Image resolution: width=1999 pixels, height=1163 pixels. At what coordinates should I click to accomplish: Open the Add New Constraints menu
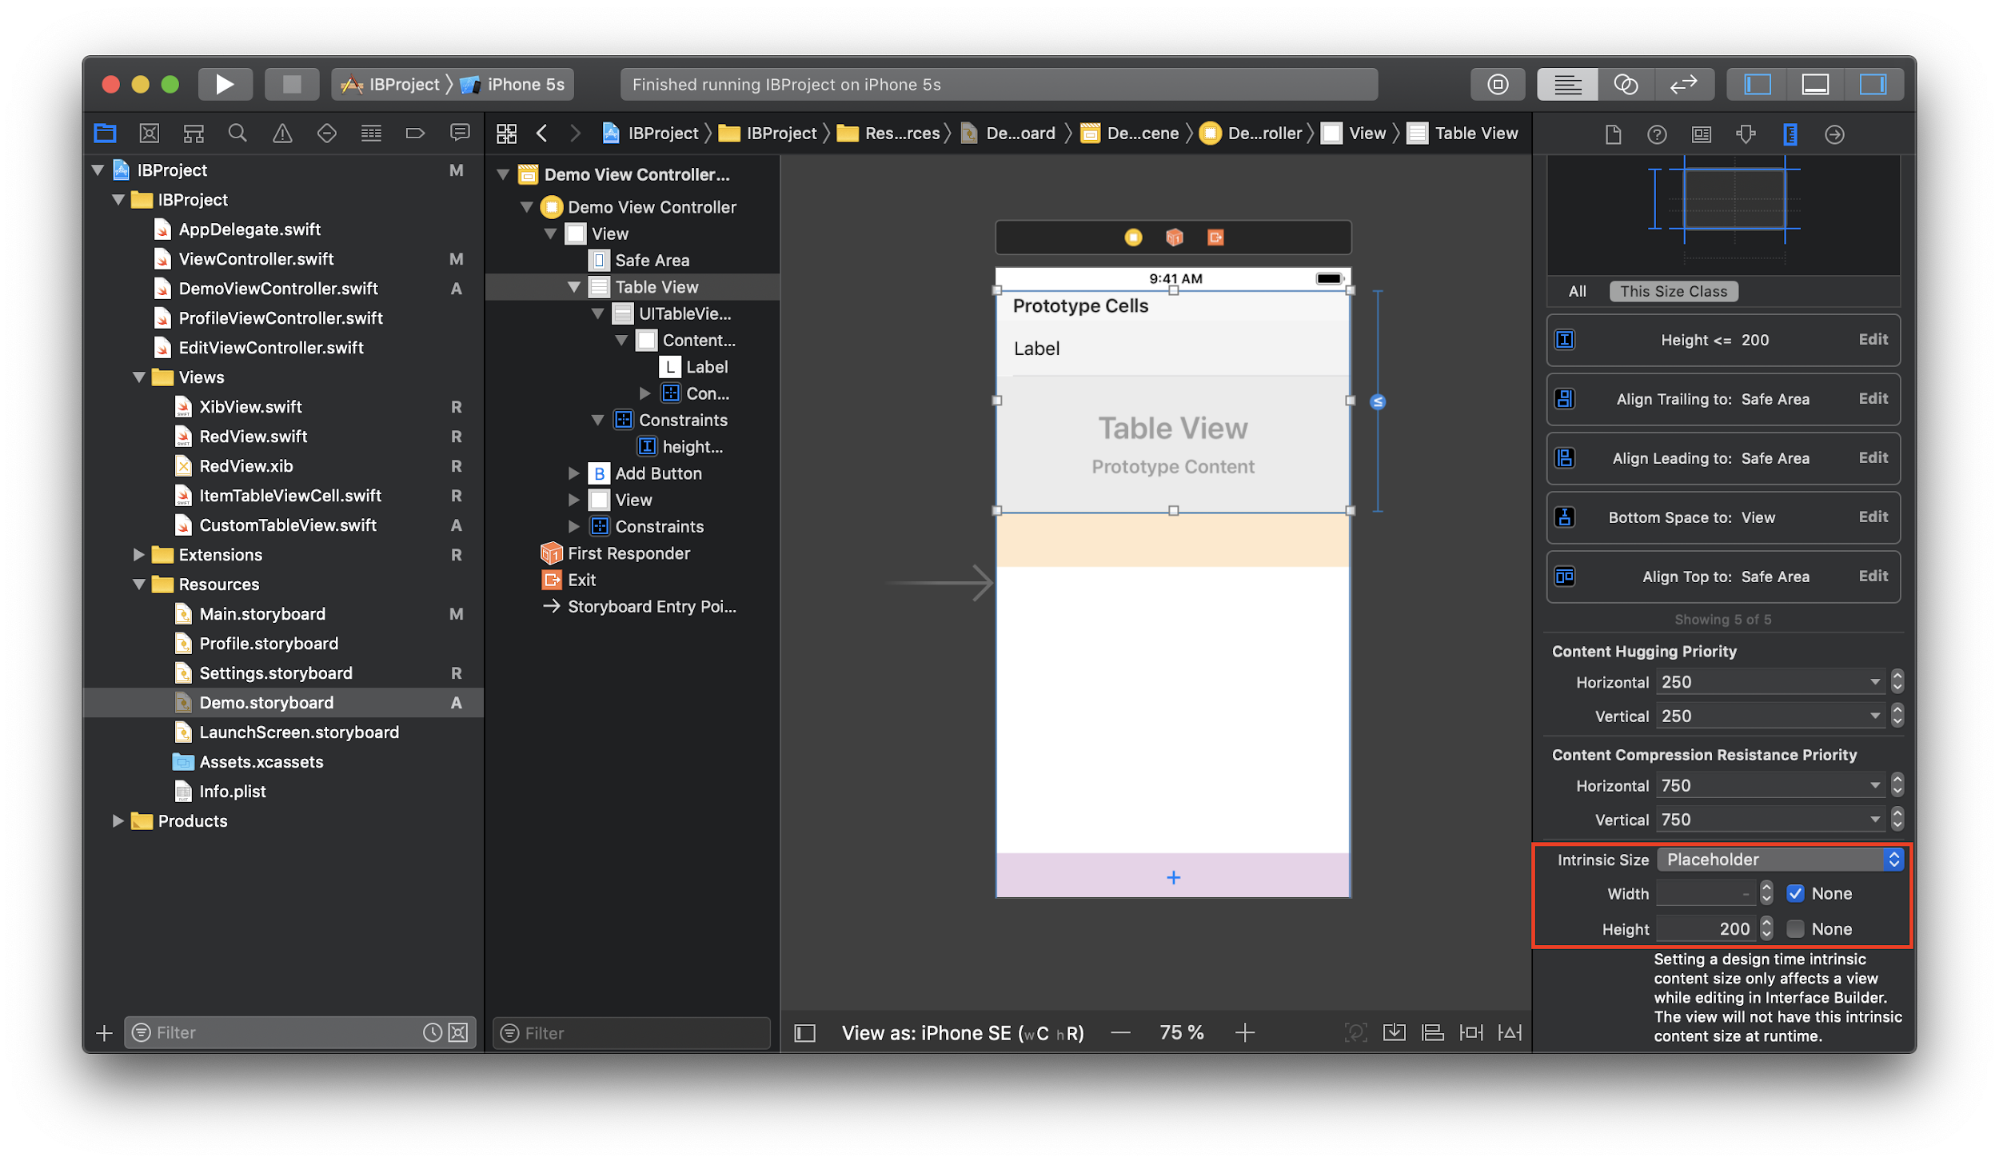pyautogui.click(x=1471, y=1032)
